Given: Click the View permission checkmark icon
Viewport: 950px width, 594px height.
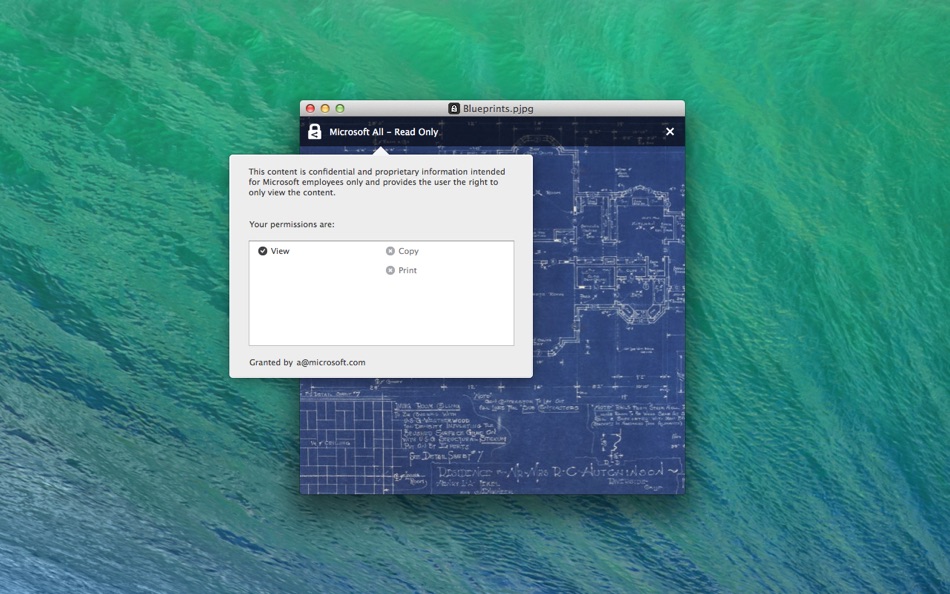Looking at the screenshot, I should (x=262, y=251).
